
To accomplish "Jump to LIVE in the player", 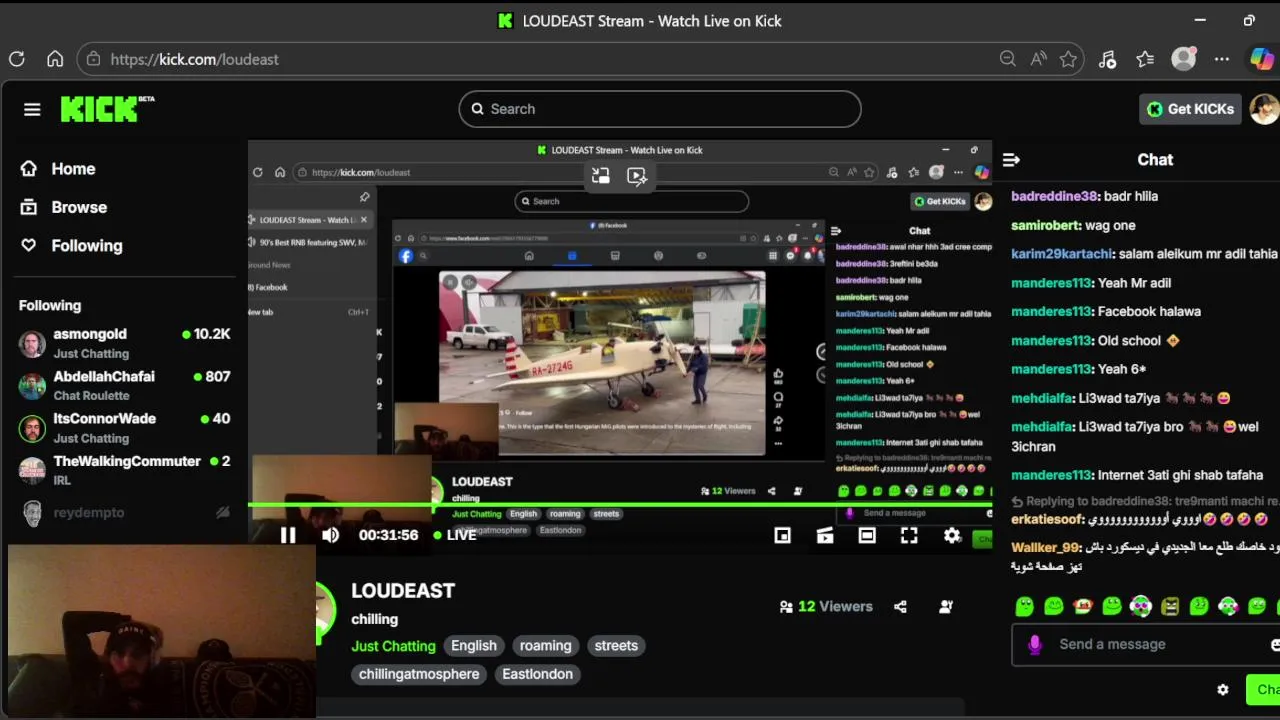I will (x=454, y=535).
